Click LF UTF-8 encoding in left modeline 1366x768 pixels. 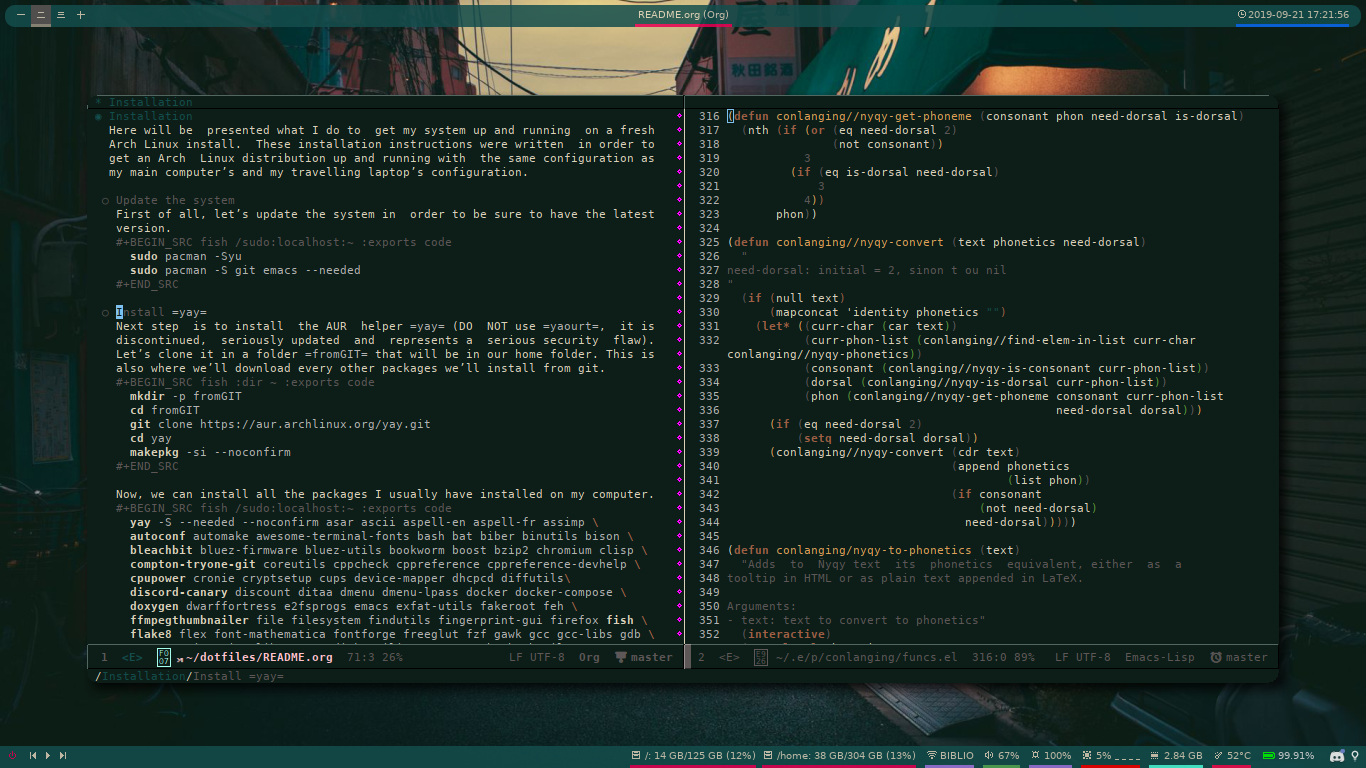click(x=537, y=657)
